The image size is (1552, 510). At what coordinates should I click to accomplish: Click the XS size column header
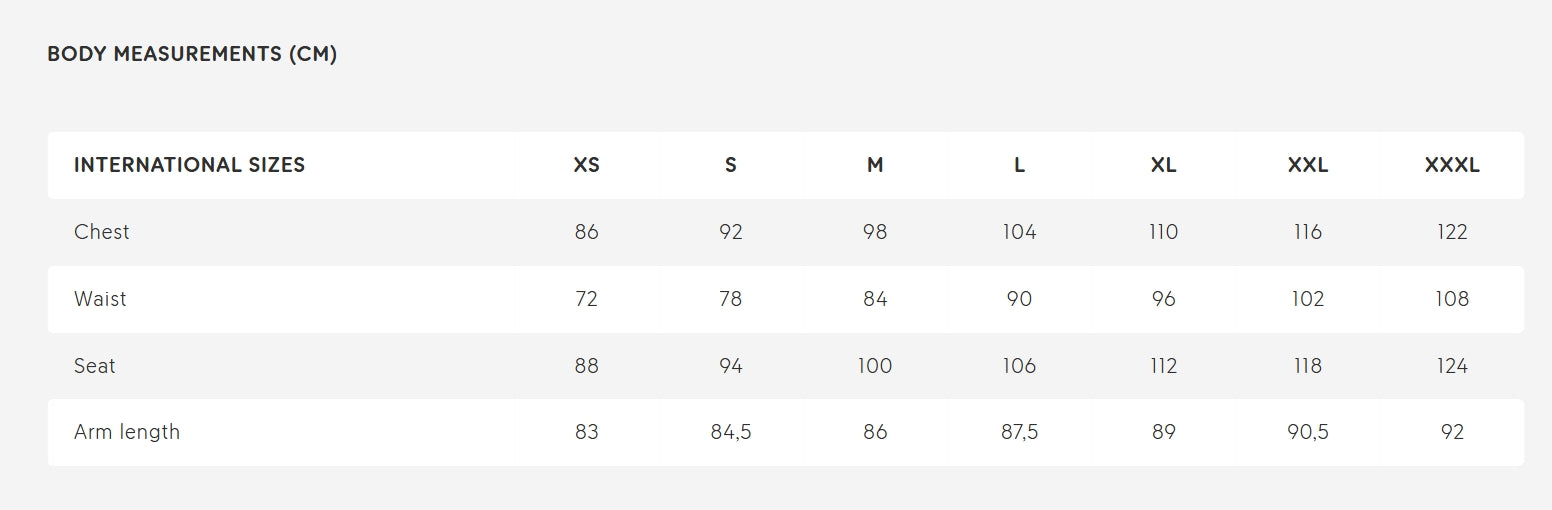click(x=587, y=165)
